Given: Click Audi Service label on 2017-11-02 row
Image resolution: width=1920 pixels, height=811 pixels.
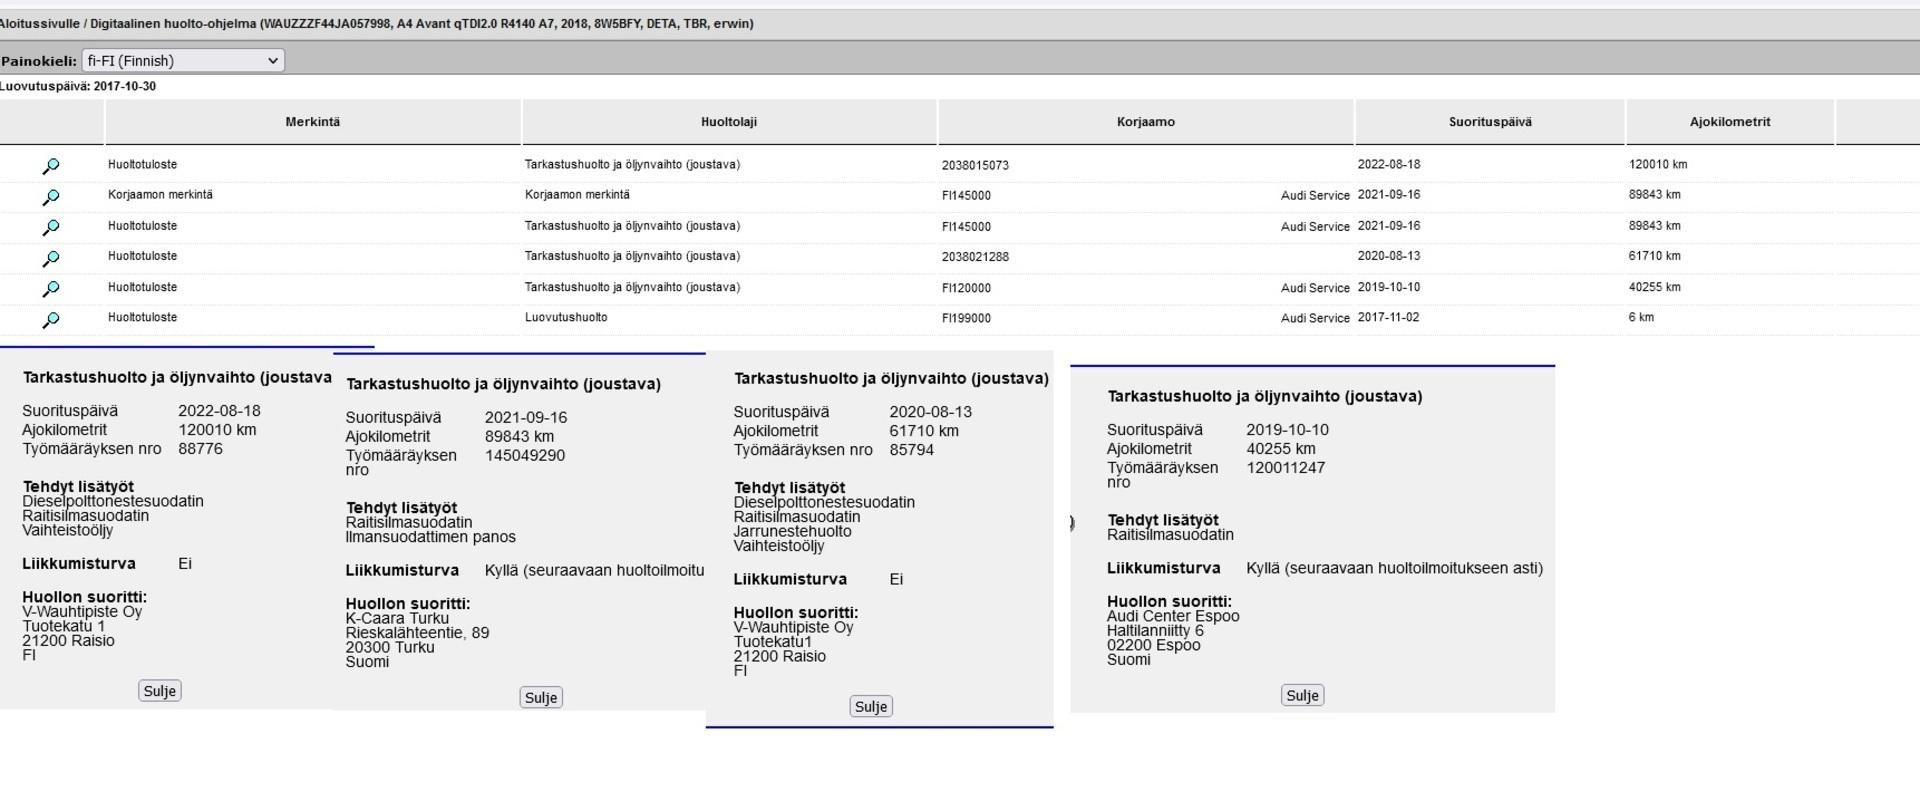Looking at the screenshot, I should point(1315,319).
